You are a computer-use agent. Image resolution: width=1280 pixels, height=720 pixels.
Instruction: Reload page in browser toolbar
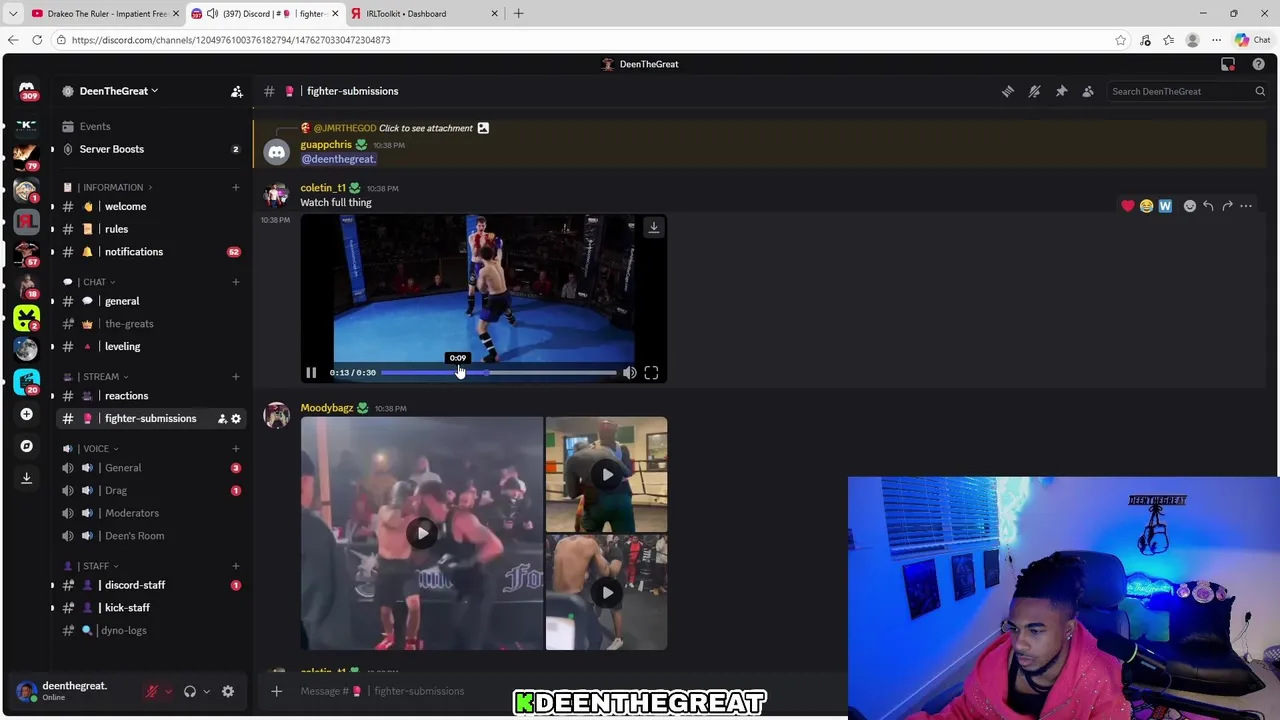[37, 40]
